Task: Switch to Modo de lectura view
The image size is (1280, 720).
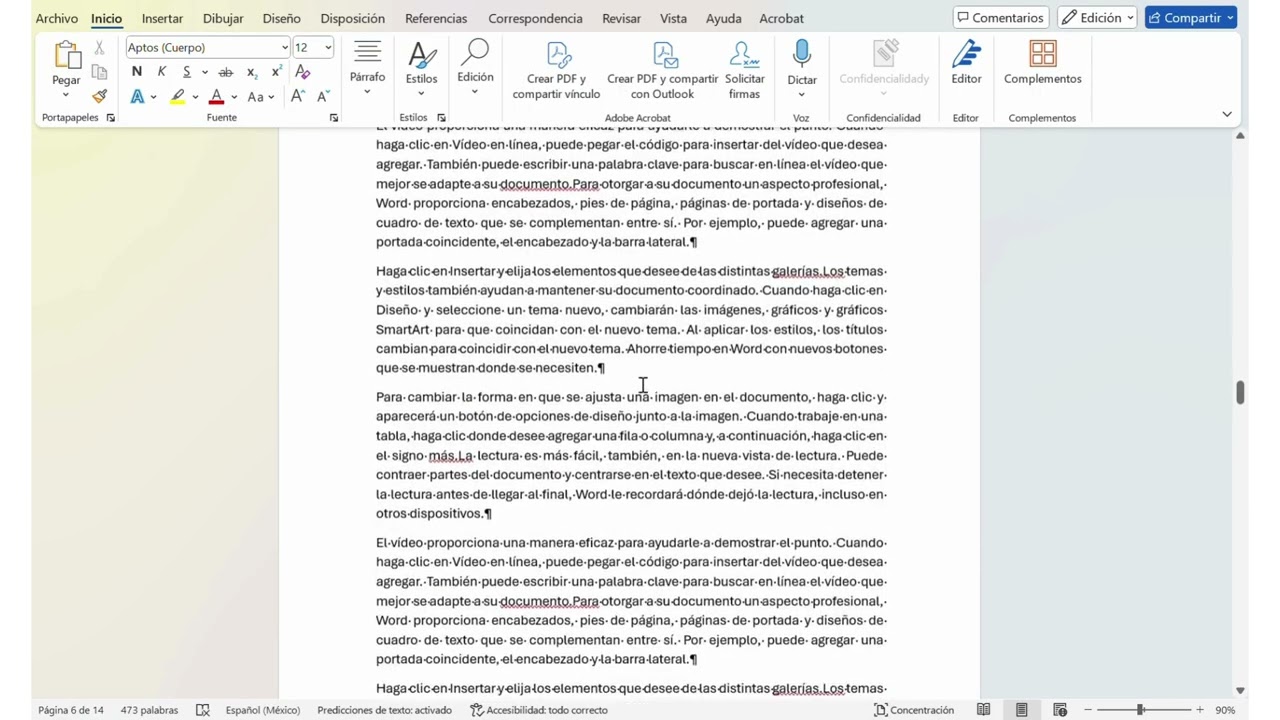Action: 984,710
